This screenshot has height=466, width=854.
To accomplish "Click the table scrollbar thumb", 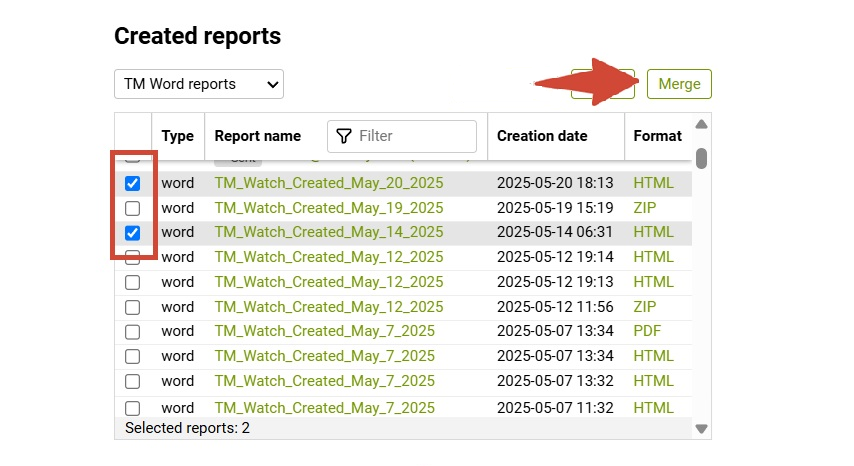I will point(702,158).
